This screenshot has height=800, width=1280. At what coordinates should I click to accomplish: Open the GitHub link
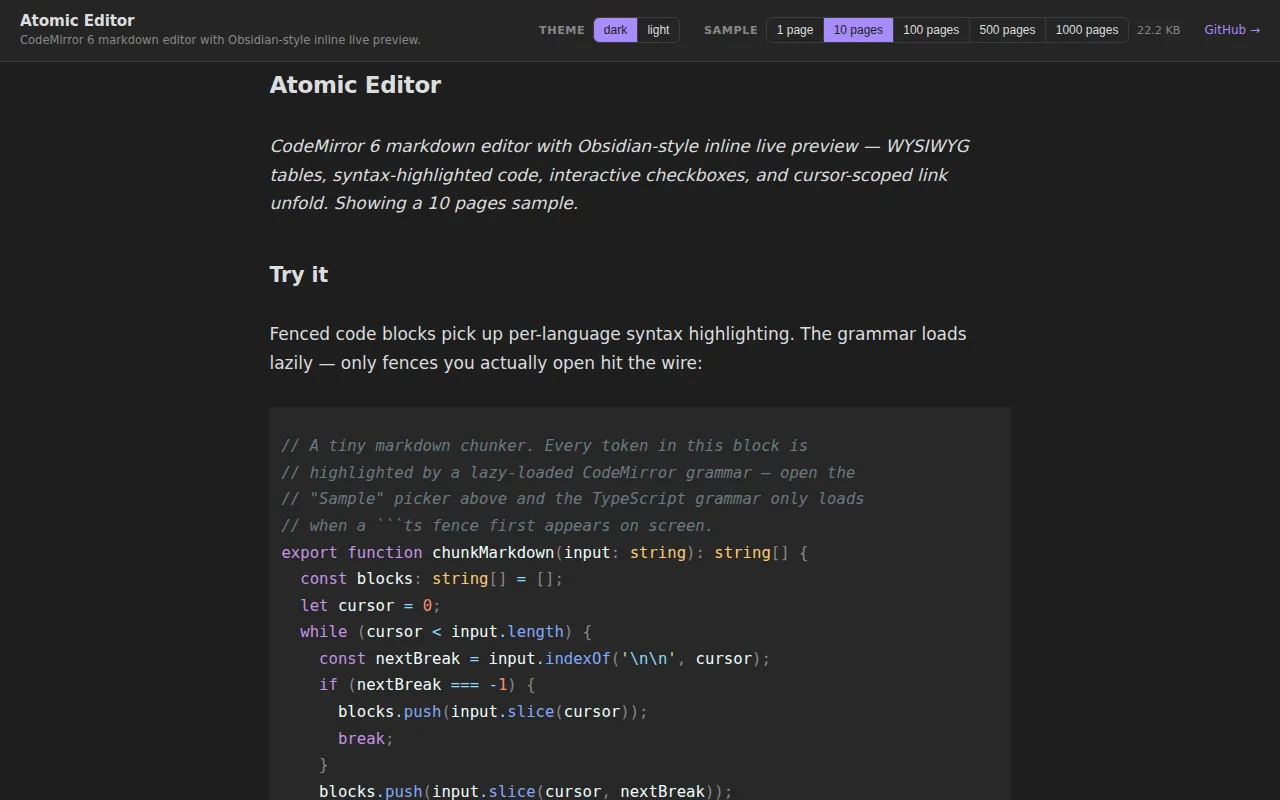pyautogui.click(x=1232, y=30)
